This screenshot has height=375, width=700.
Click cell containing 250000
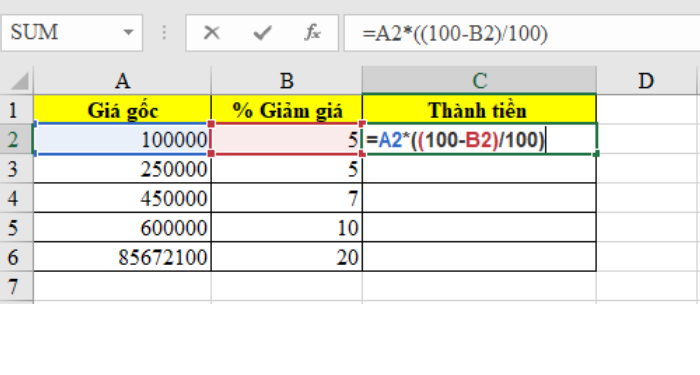pyautogui.click(x=122, y=169)
